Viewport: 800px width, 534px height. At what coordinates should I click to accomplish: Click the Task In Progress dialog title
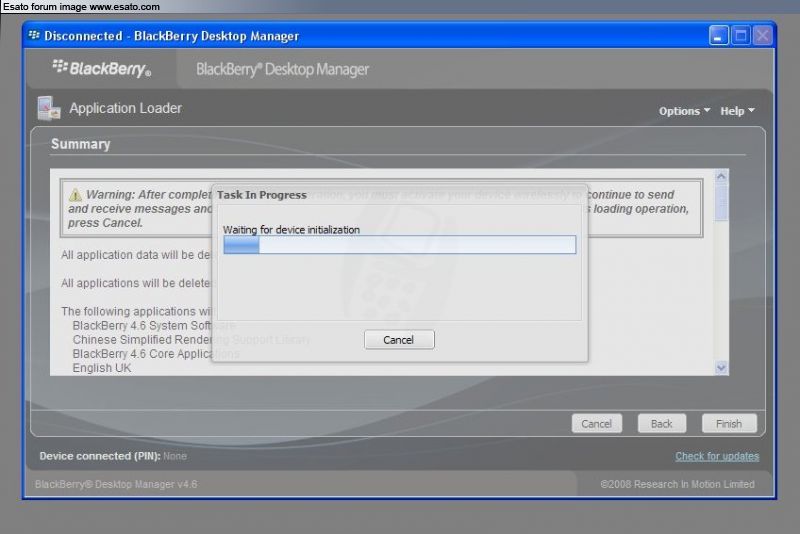tap(262, 195)
